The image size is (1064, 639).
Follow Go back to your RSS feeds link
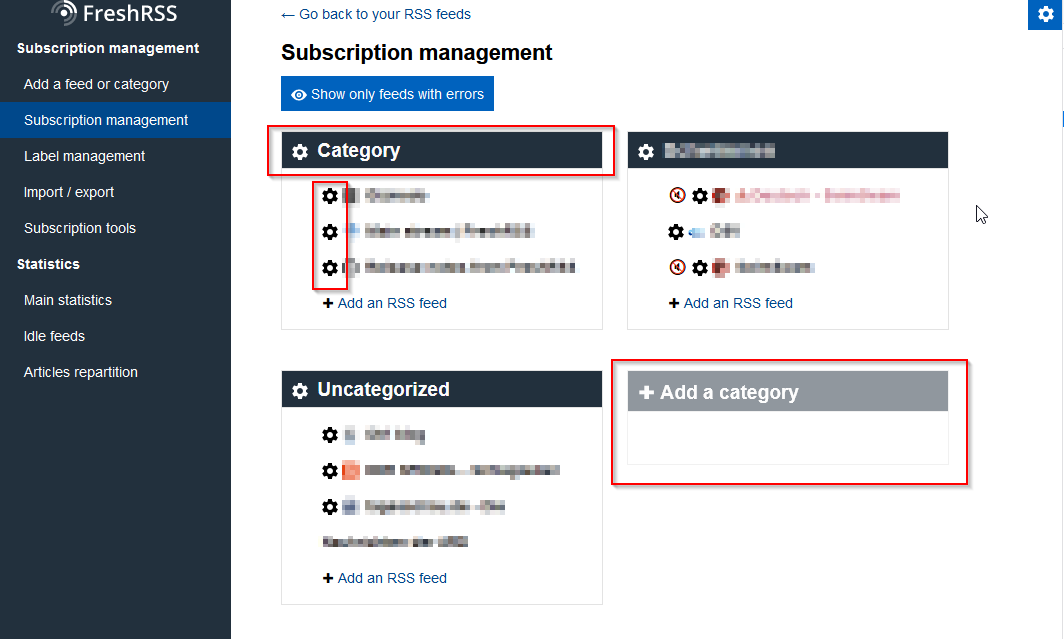[376, 14]
